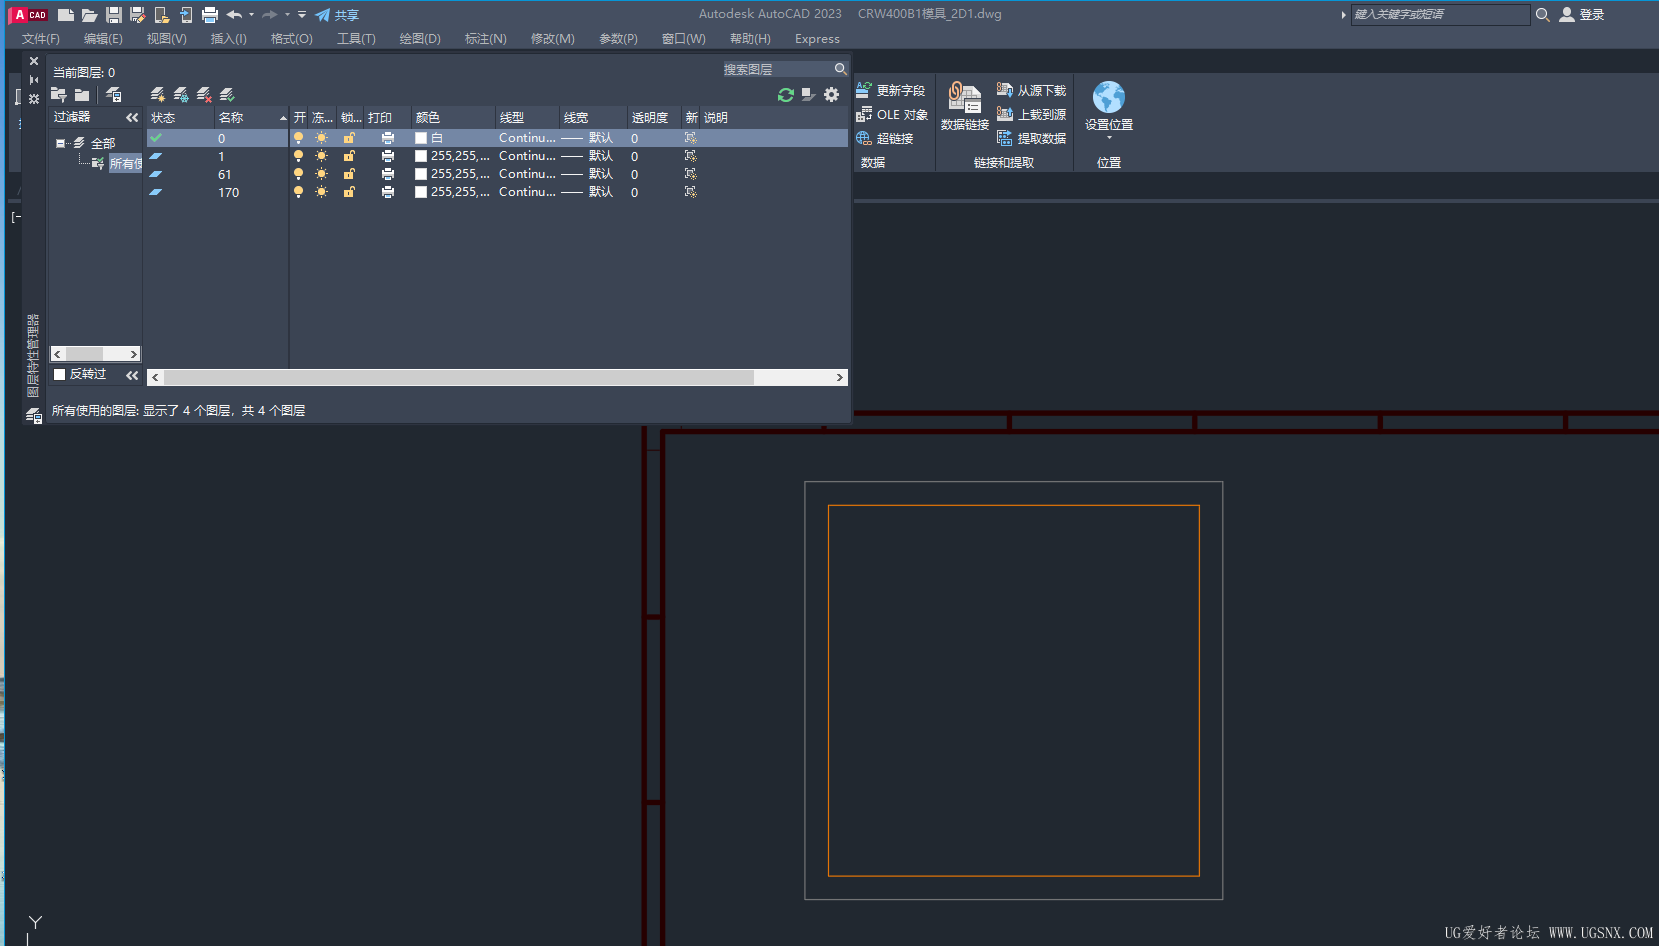Click the New Property Filter icon
1659x946 pixels.
pos(59,95)
